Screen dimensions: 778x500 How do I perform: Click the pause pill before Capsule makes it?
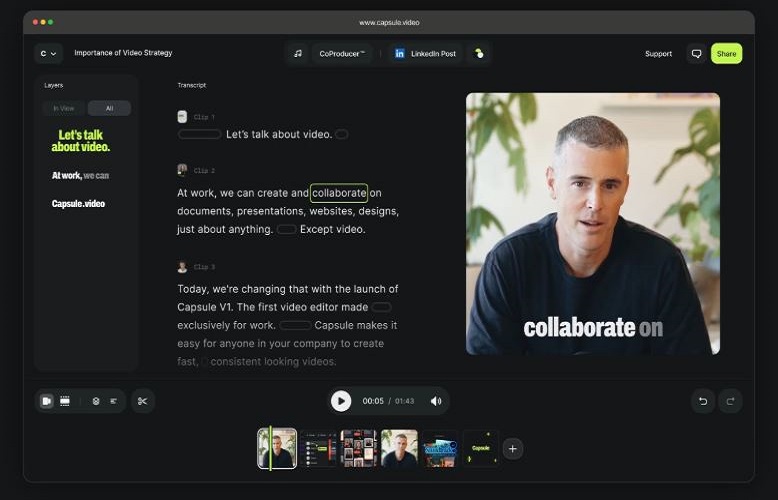(295, 325)
